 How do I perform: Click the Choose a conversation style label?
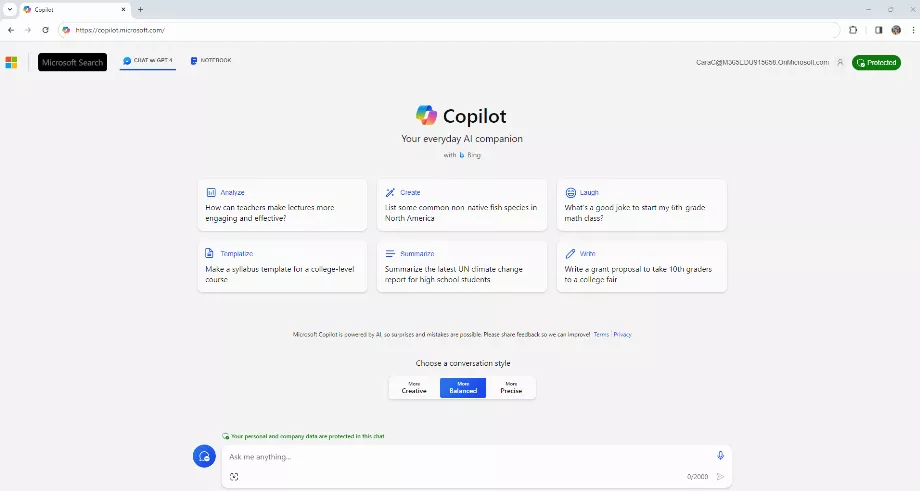click(463, 363)
